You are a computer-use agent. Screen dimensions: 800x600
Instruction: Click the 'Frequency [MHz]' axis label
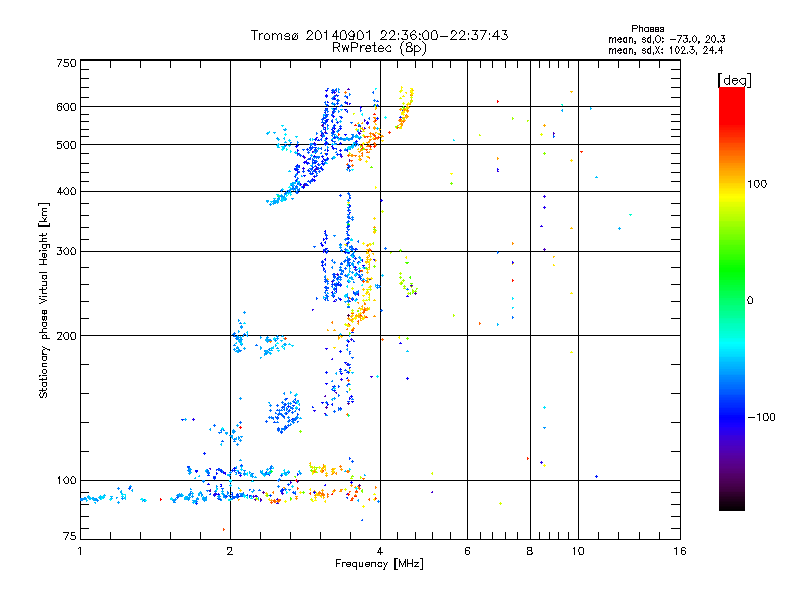(x=379, y=564)
